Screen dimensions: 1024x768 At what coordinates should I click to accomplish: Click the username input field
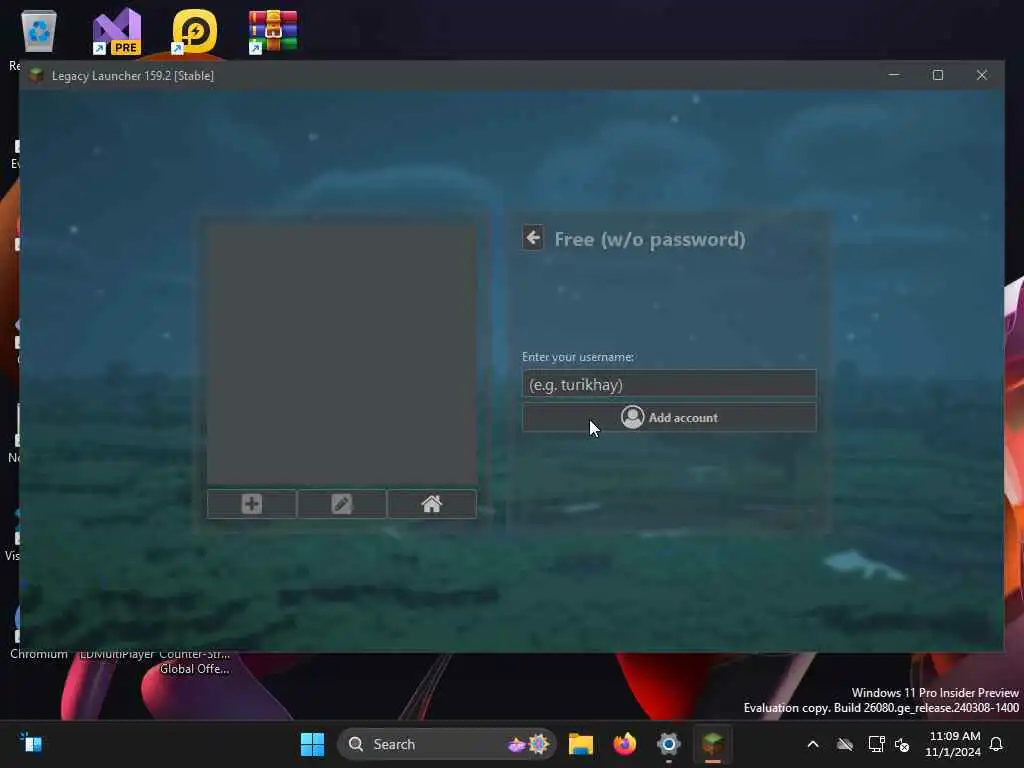tap(669, 384)
